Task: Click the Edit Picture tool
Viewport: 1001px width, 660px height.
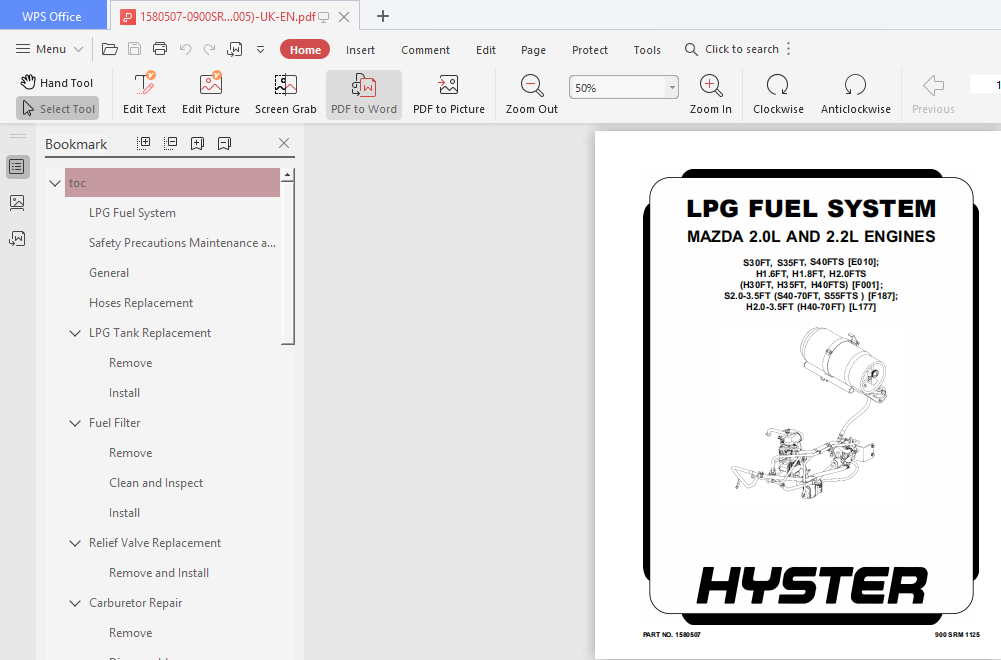Action: click(211, 94)
